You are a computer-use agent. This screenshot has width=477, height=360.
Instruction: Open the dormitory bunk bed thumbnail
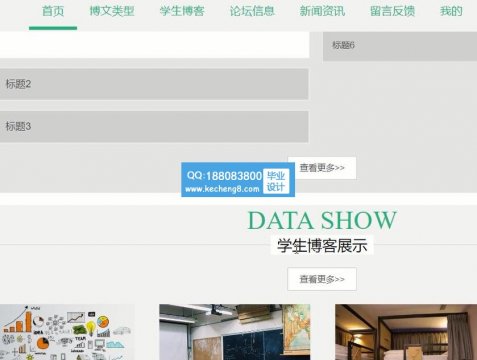(406, 332)
